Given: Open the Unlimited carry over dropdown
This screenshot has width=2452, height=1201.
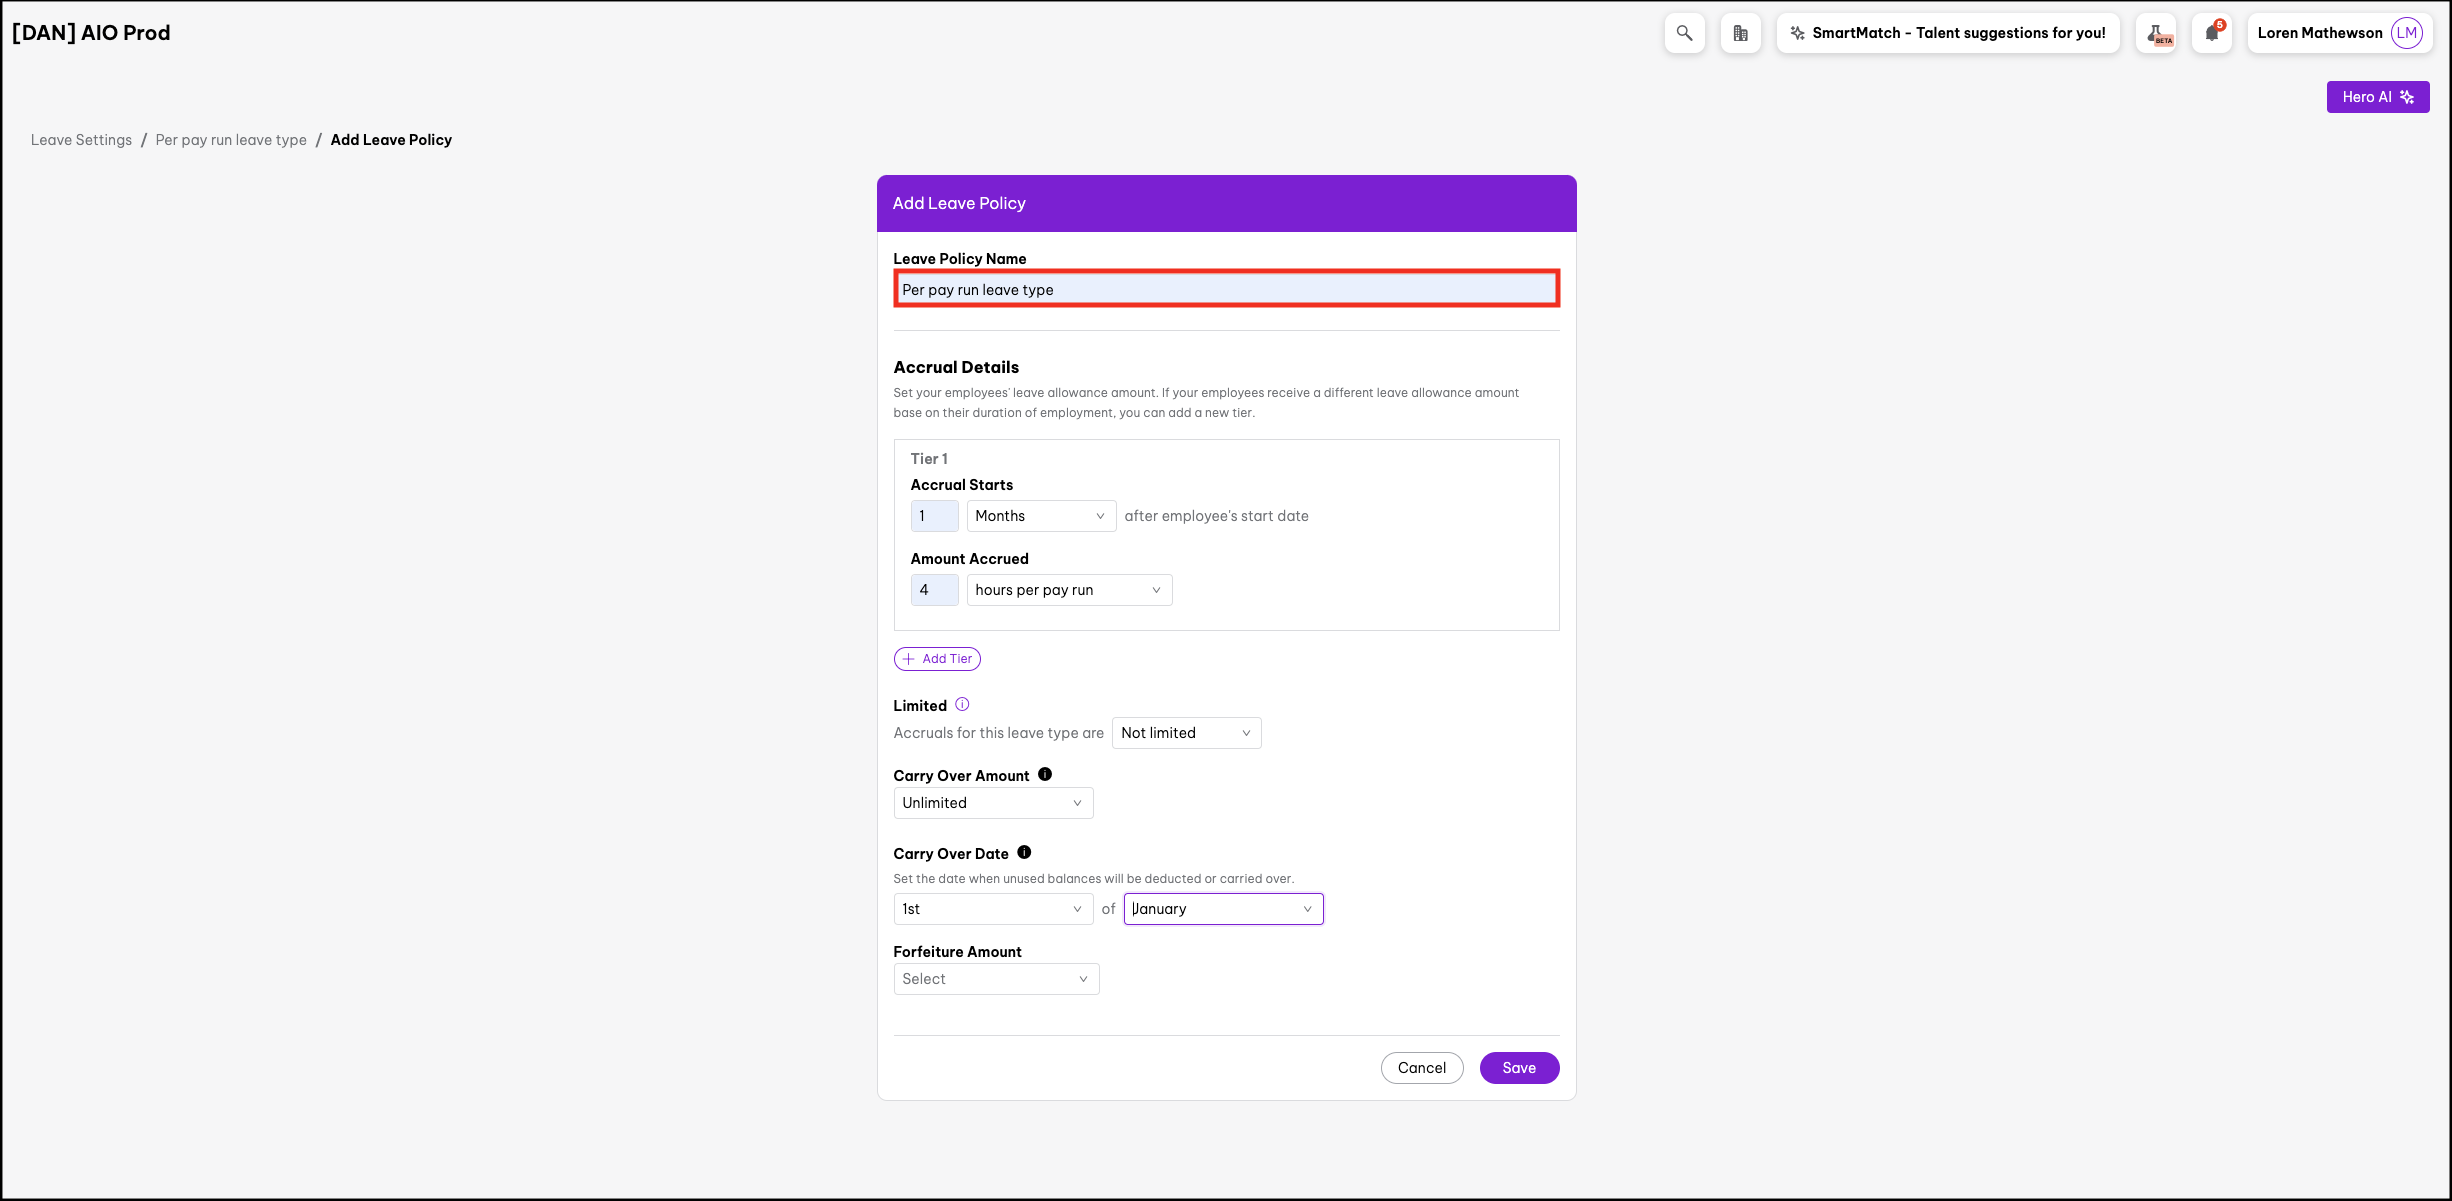Looking at the screenshot, I should pos(992,803).
